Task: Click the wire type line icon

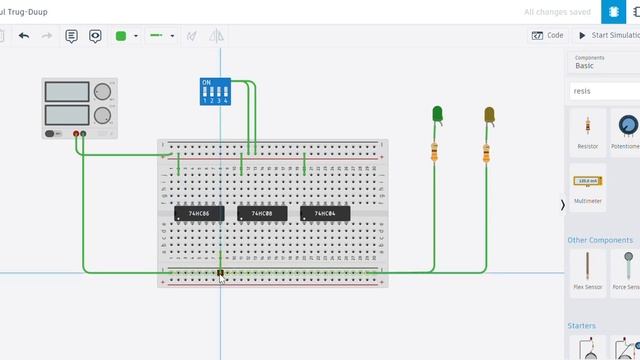Action: tap(156, 36)
